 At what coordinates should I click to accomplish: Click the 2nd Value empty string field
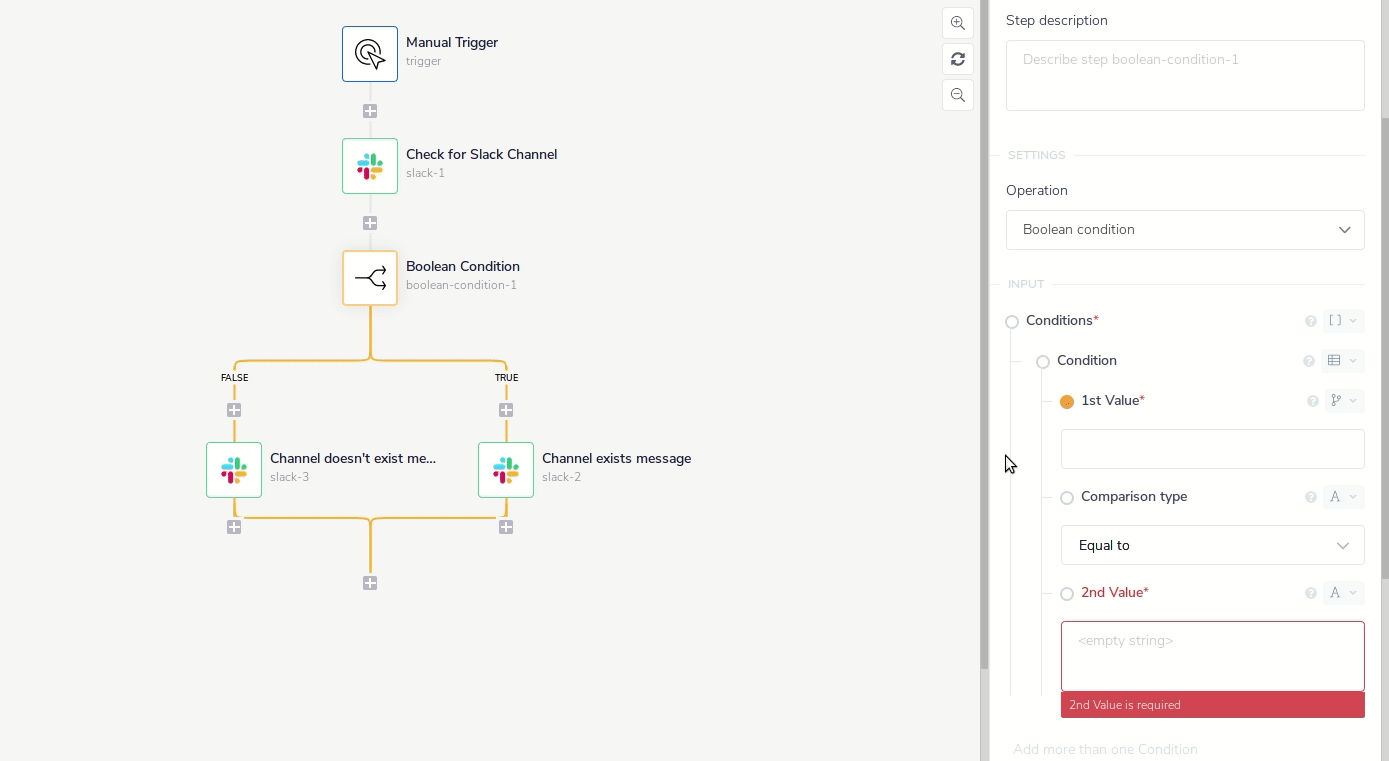coord(1212,656)
